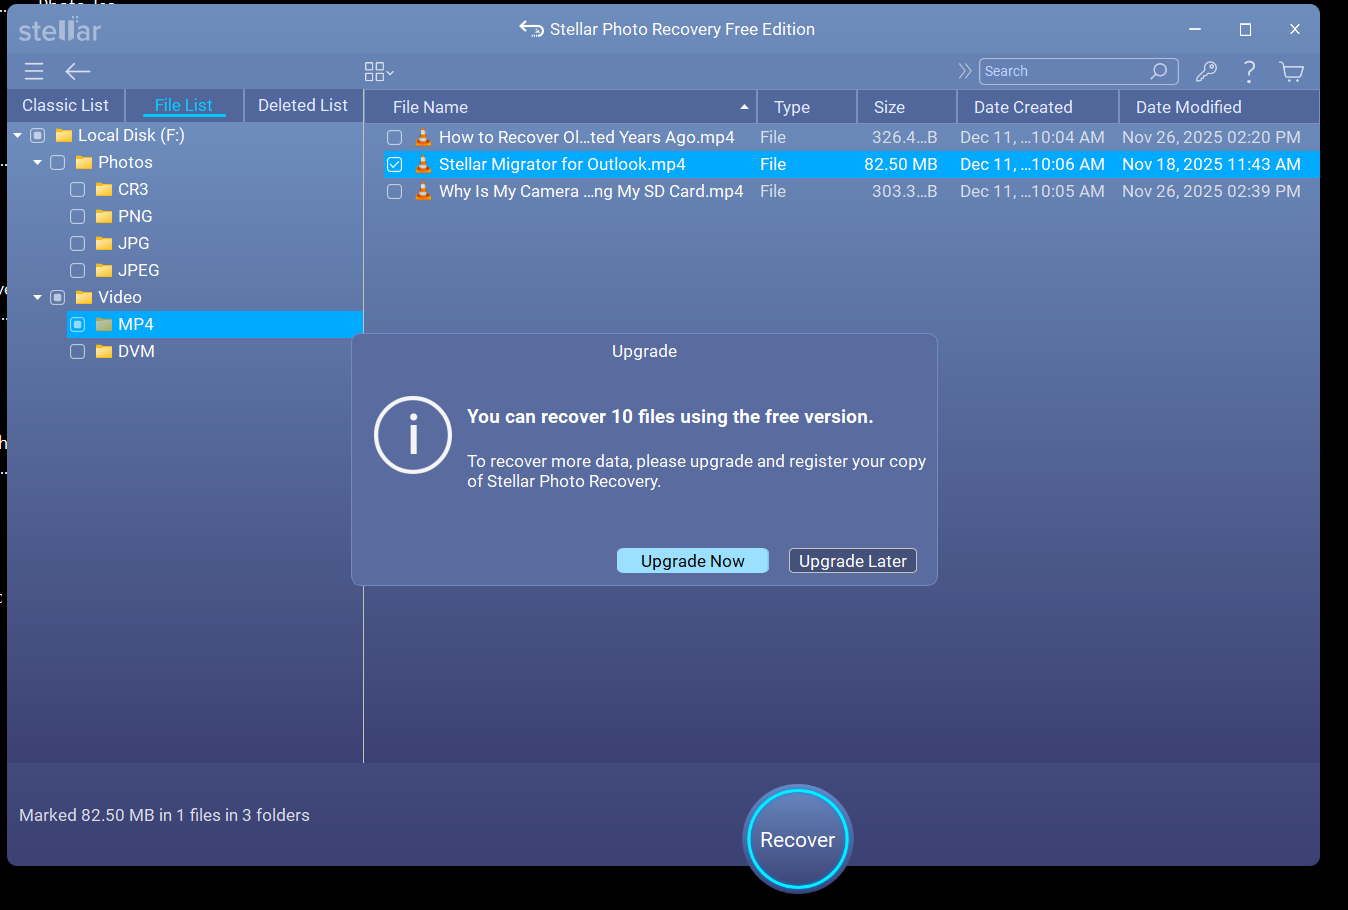
Task: Click the VLC icon of Stellar Migrator file
Action: [423, 164]
